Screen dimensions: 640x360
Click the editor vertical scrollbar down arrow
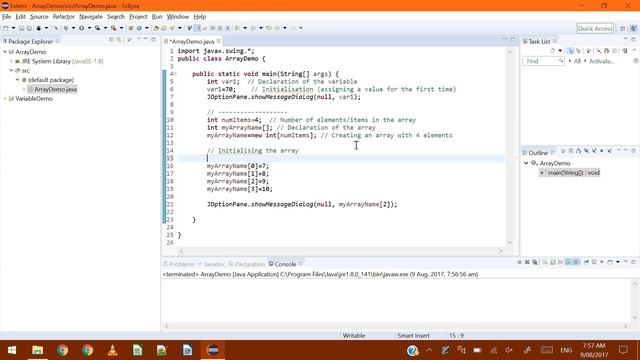510,242
